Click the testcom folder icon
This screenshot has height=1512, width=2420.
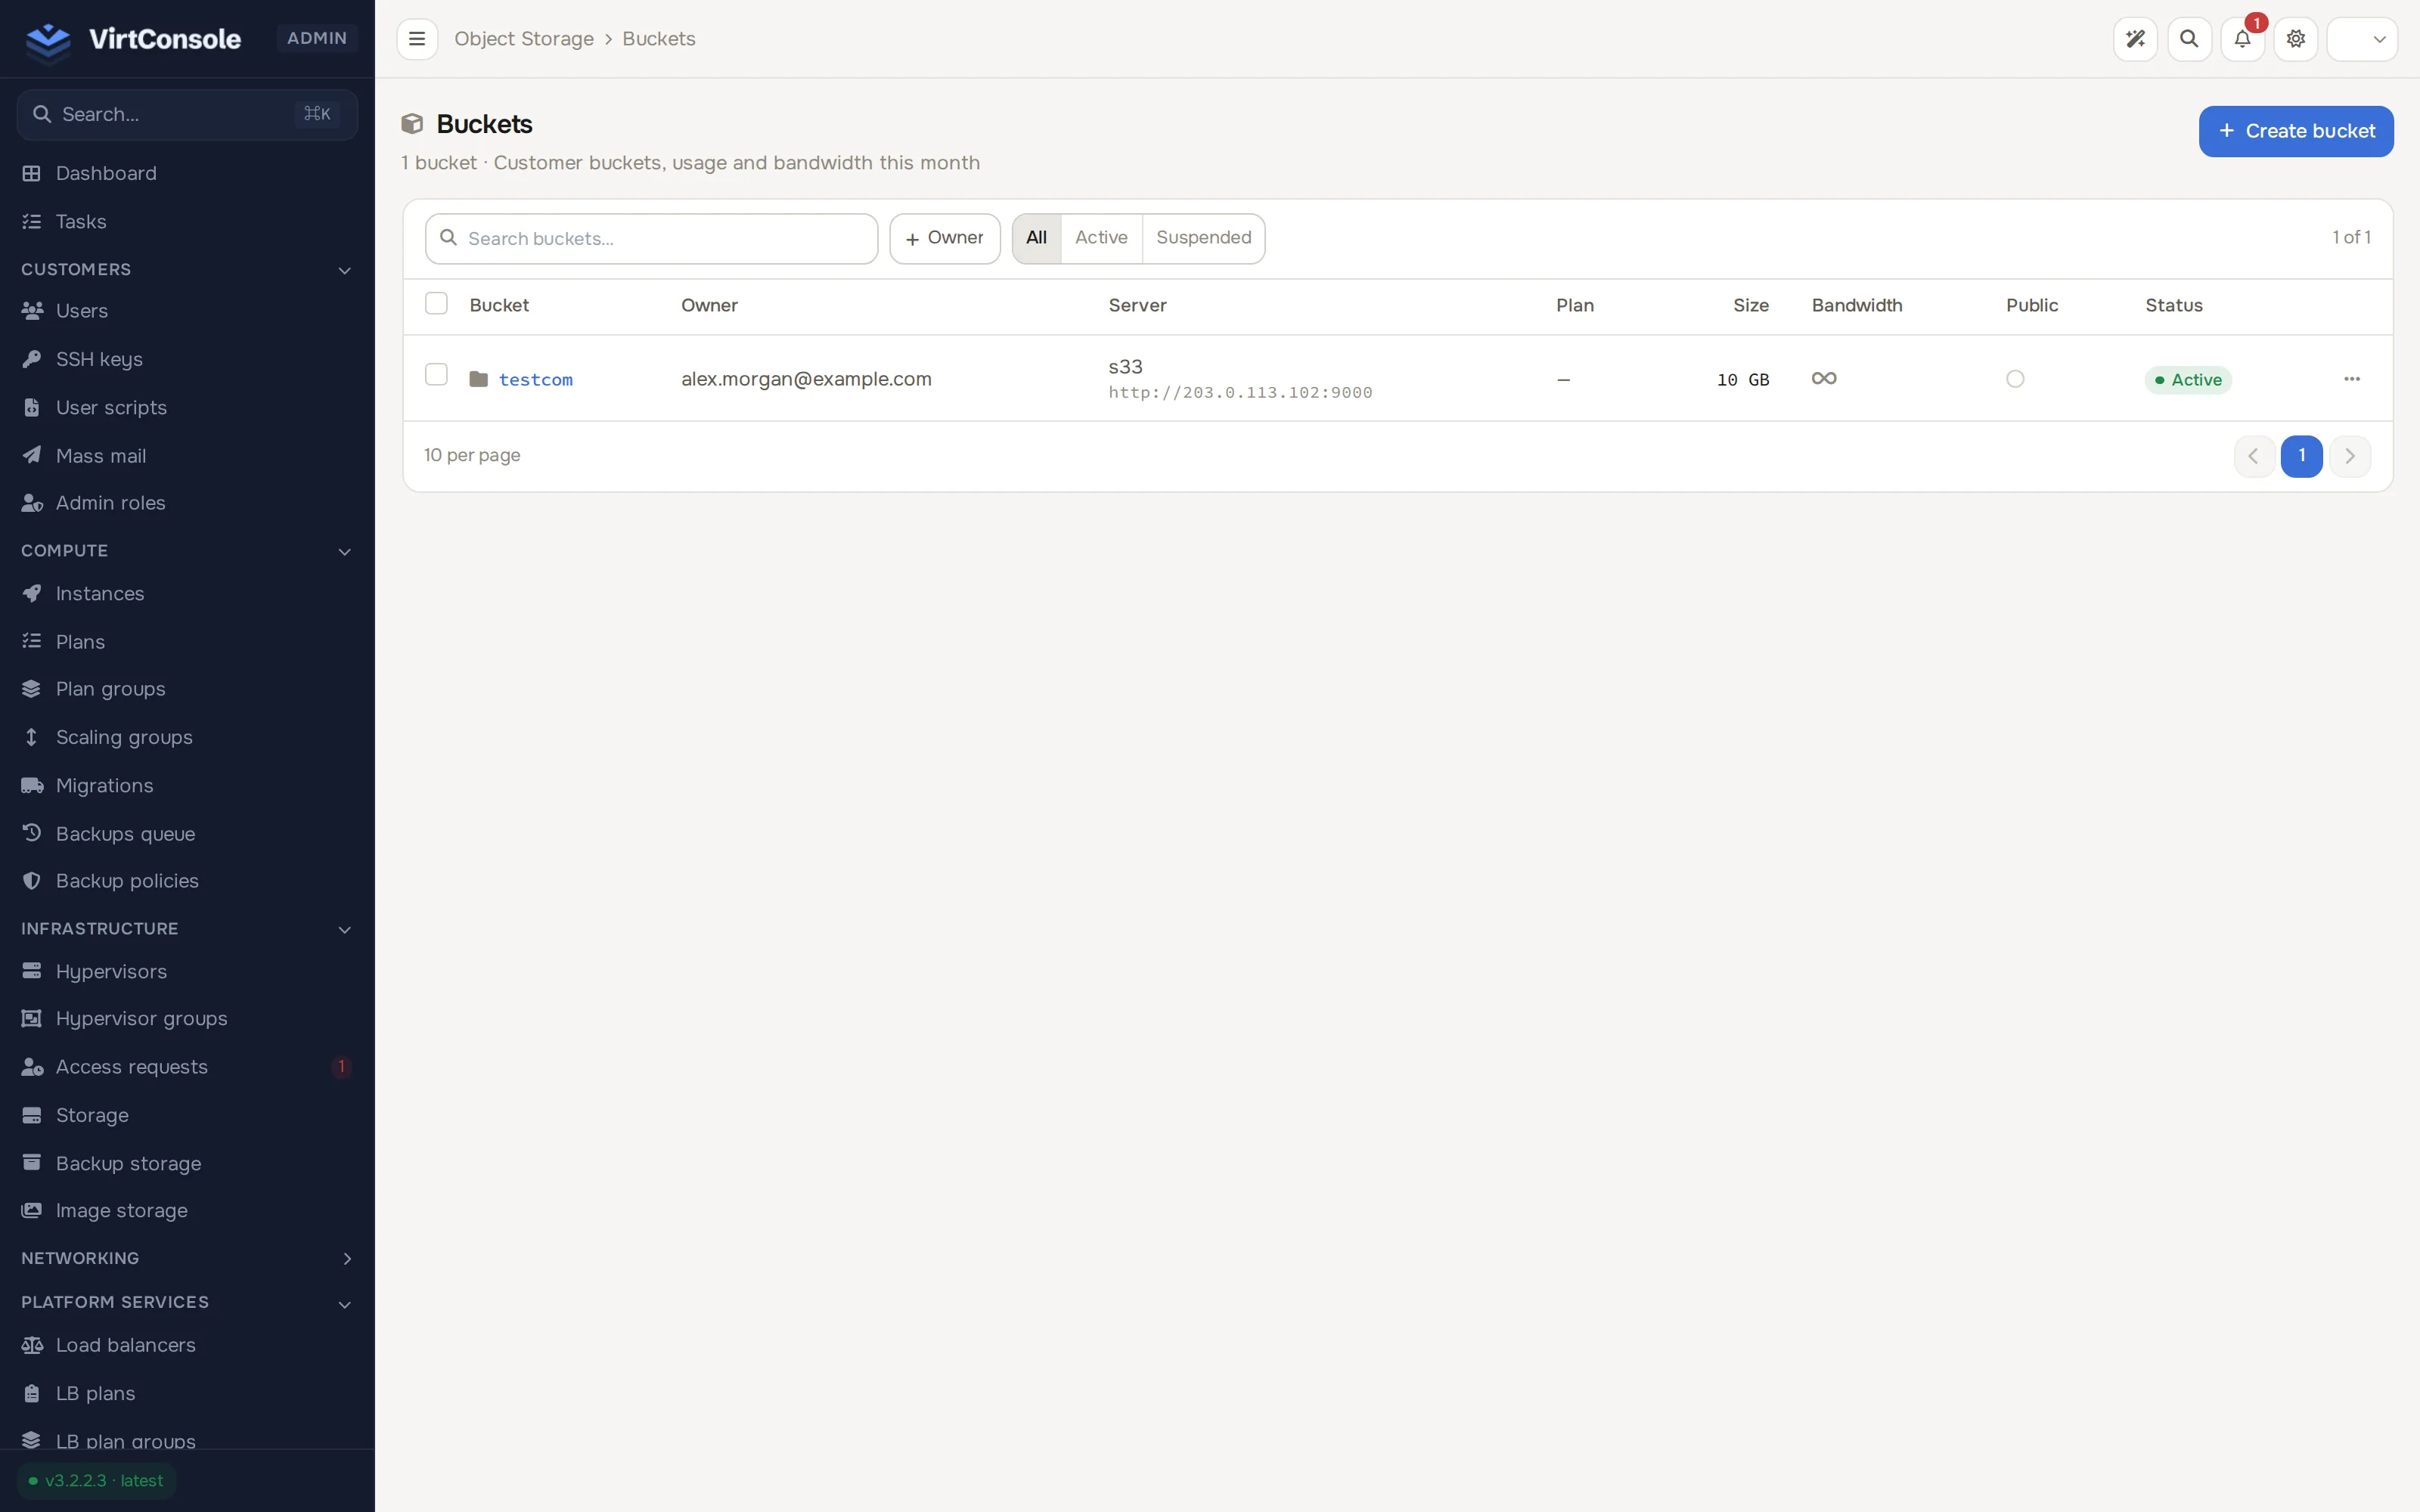coord(478,379)
